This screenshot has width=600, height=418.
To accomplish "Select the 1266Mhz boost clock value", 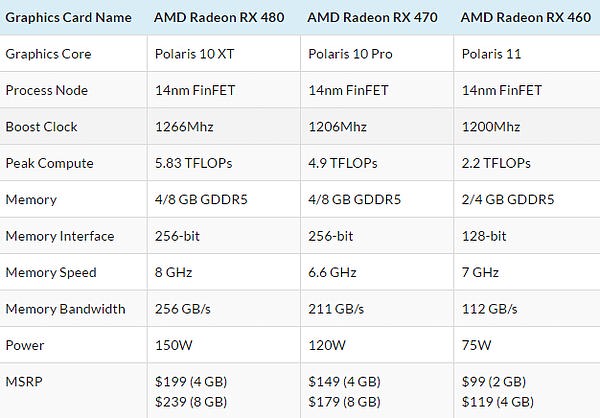I will click(x=184, y=127).
